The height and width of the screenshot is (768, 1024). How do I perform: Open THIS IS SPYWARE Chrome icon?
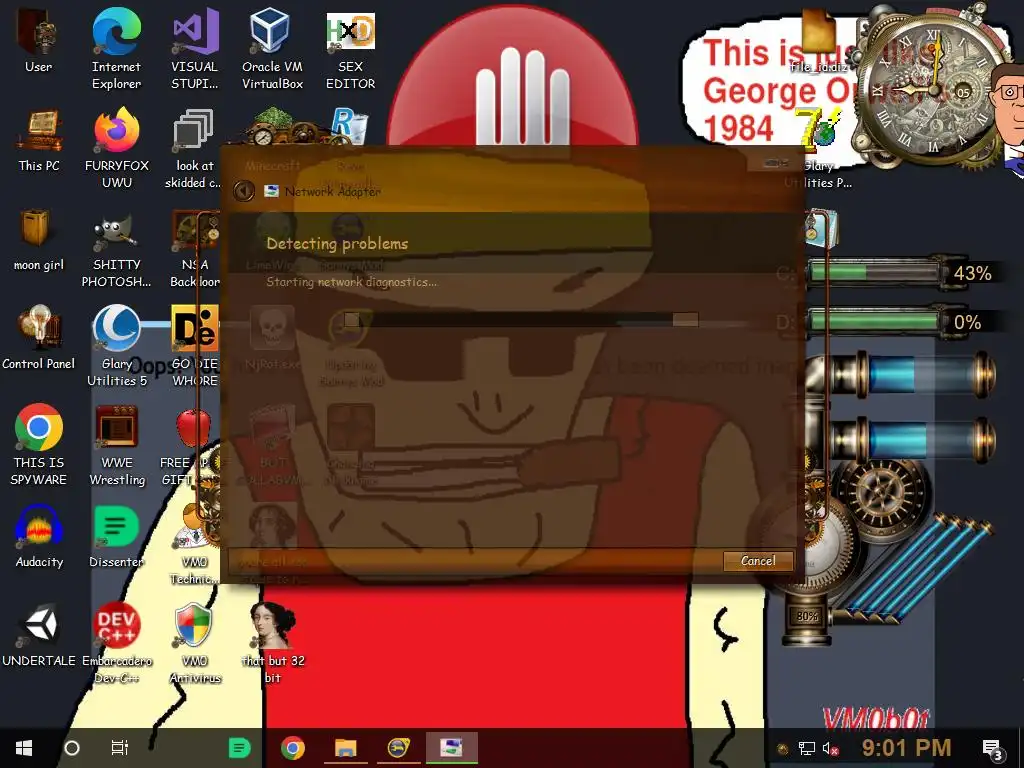tap(39, 444)
